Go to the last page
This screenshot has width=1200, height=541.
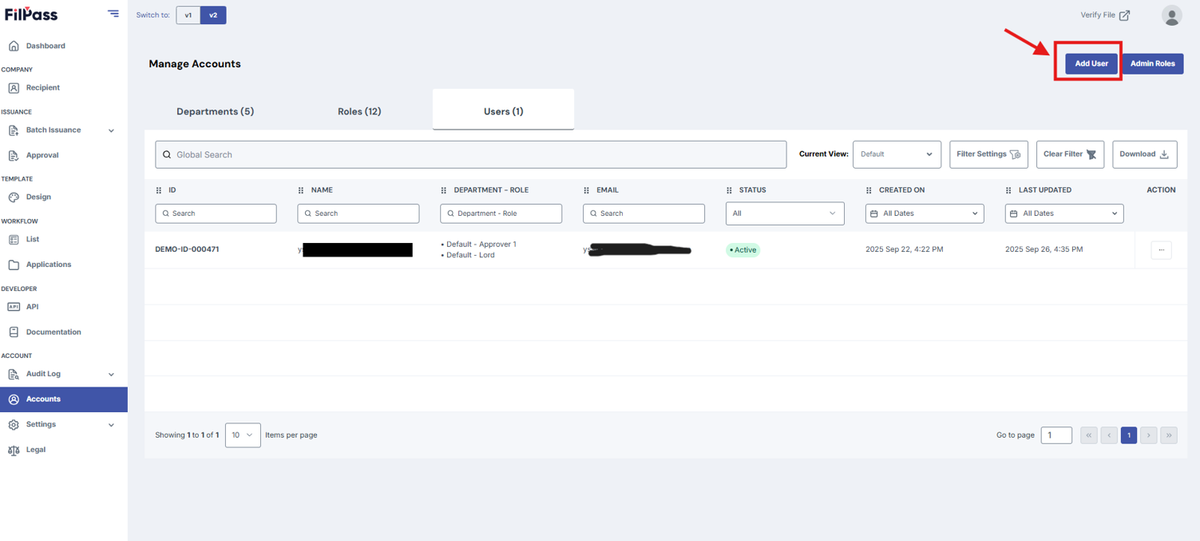[1169, 435]
